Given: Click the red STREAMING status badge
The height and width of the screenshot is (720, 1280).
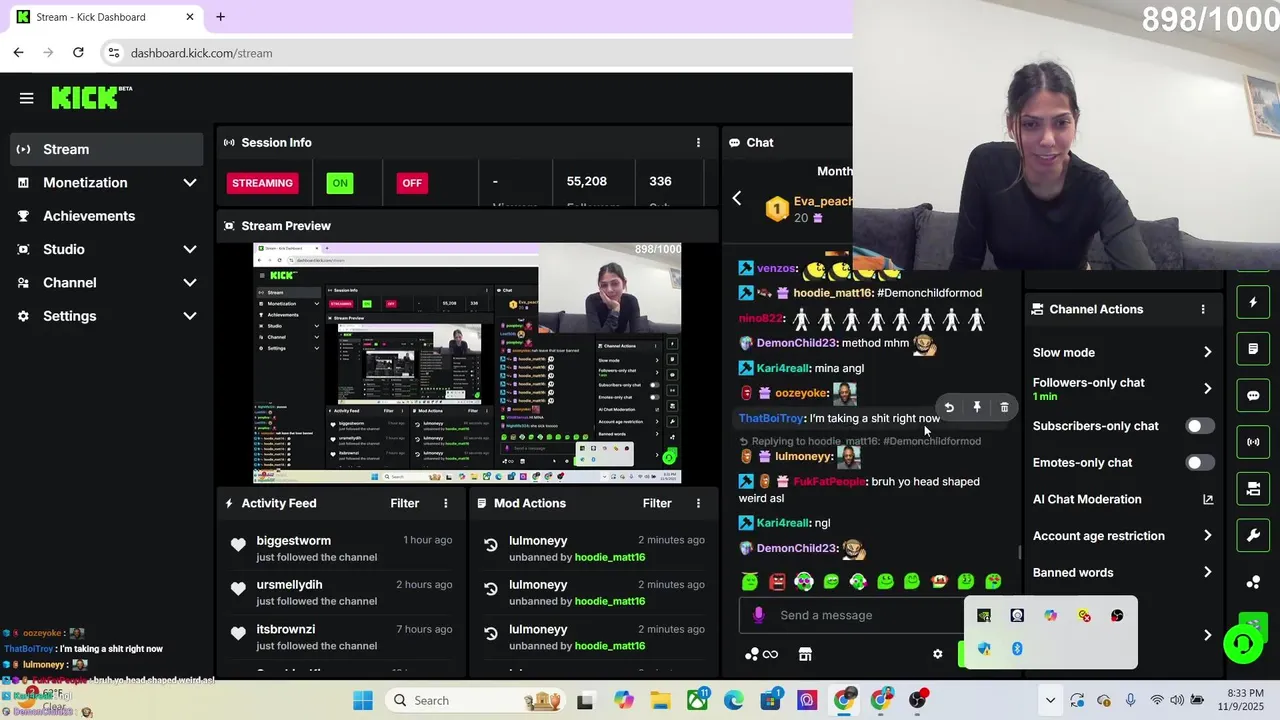Looking at the screenshot, I should [x=262, y=183].
